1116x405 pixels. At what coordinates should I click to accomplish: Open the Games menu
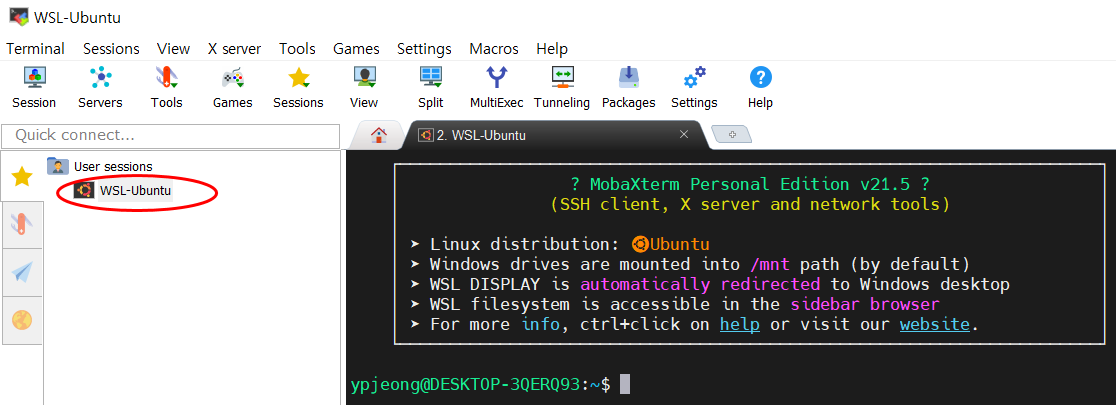pos(356,49)
